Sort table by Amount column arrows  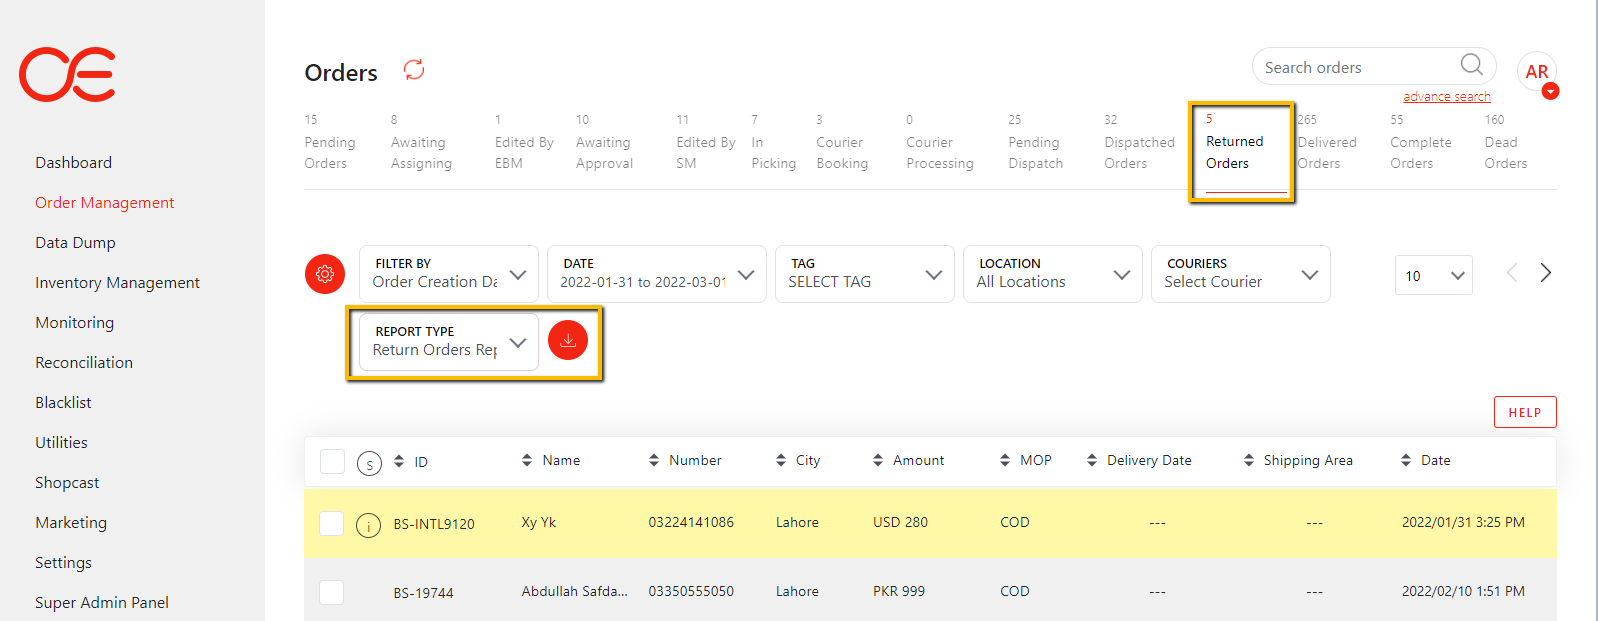coord(878,461)
